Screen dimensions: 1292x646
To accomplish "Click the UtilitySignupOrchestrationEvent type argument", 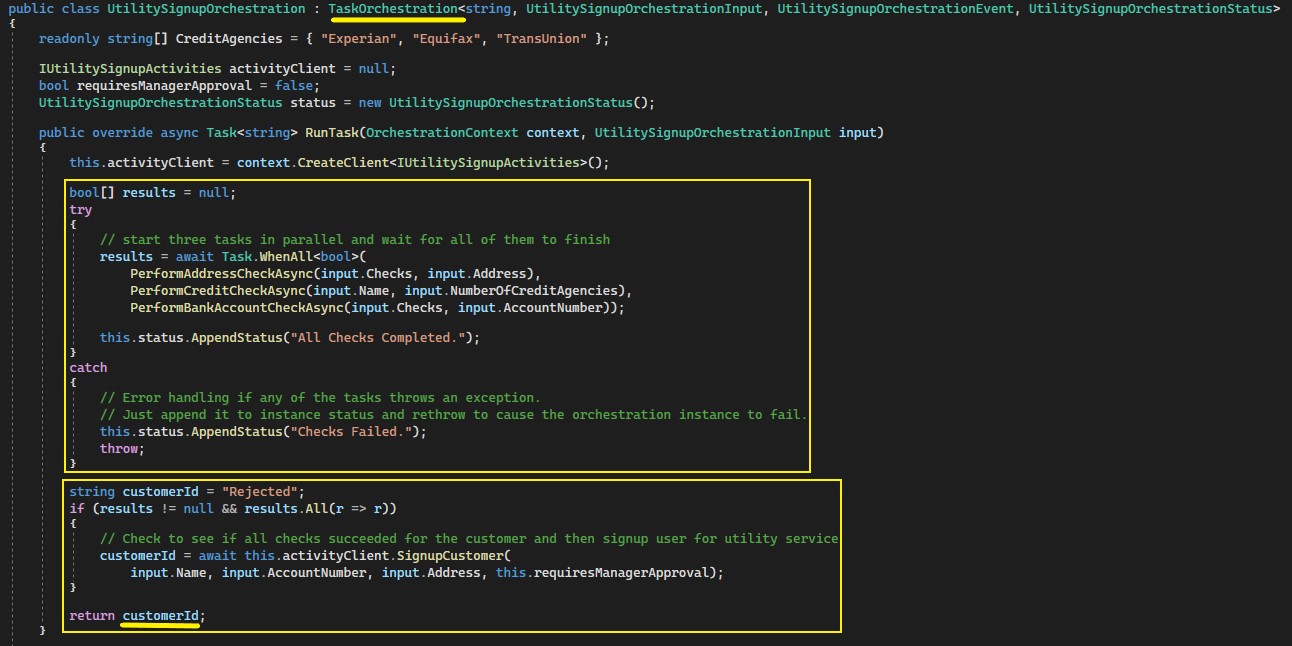I will (x=893, y=9).
